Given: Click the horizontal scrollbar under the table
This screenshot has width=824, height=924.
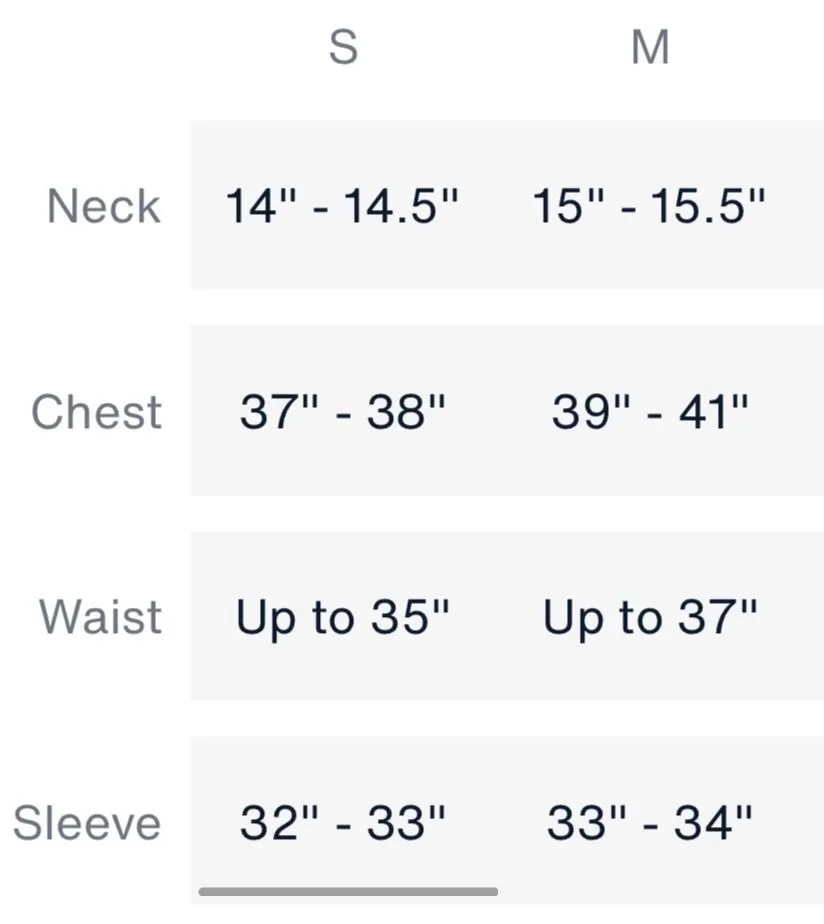Looking at the screenshot, I should click(x=348, y=892).
